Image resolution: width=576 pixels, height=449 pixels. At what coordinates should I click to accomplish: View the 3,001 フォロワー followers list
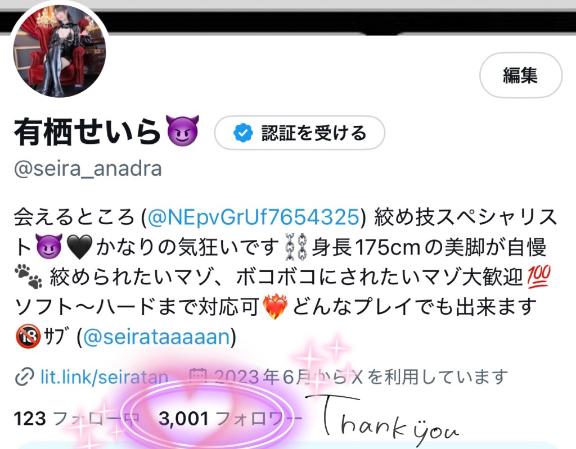(230, 419)
